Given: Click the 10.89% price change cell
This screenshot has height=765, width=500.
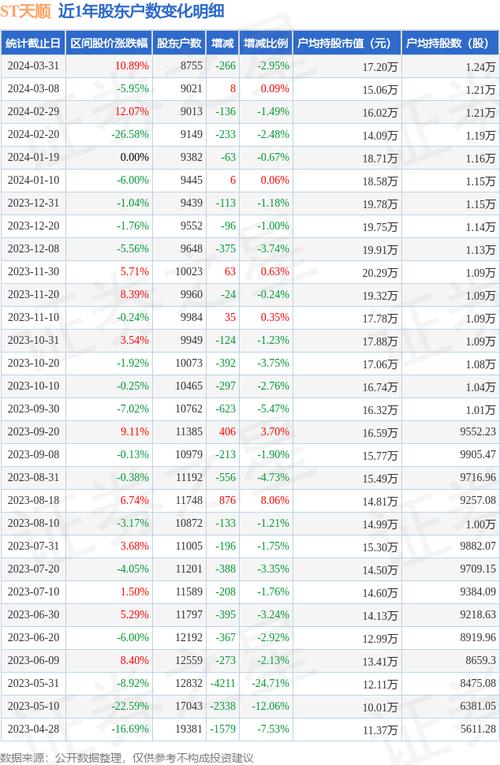Looking at the screenshot, I should pos(132,66).
